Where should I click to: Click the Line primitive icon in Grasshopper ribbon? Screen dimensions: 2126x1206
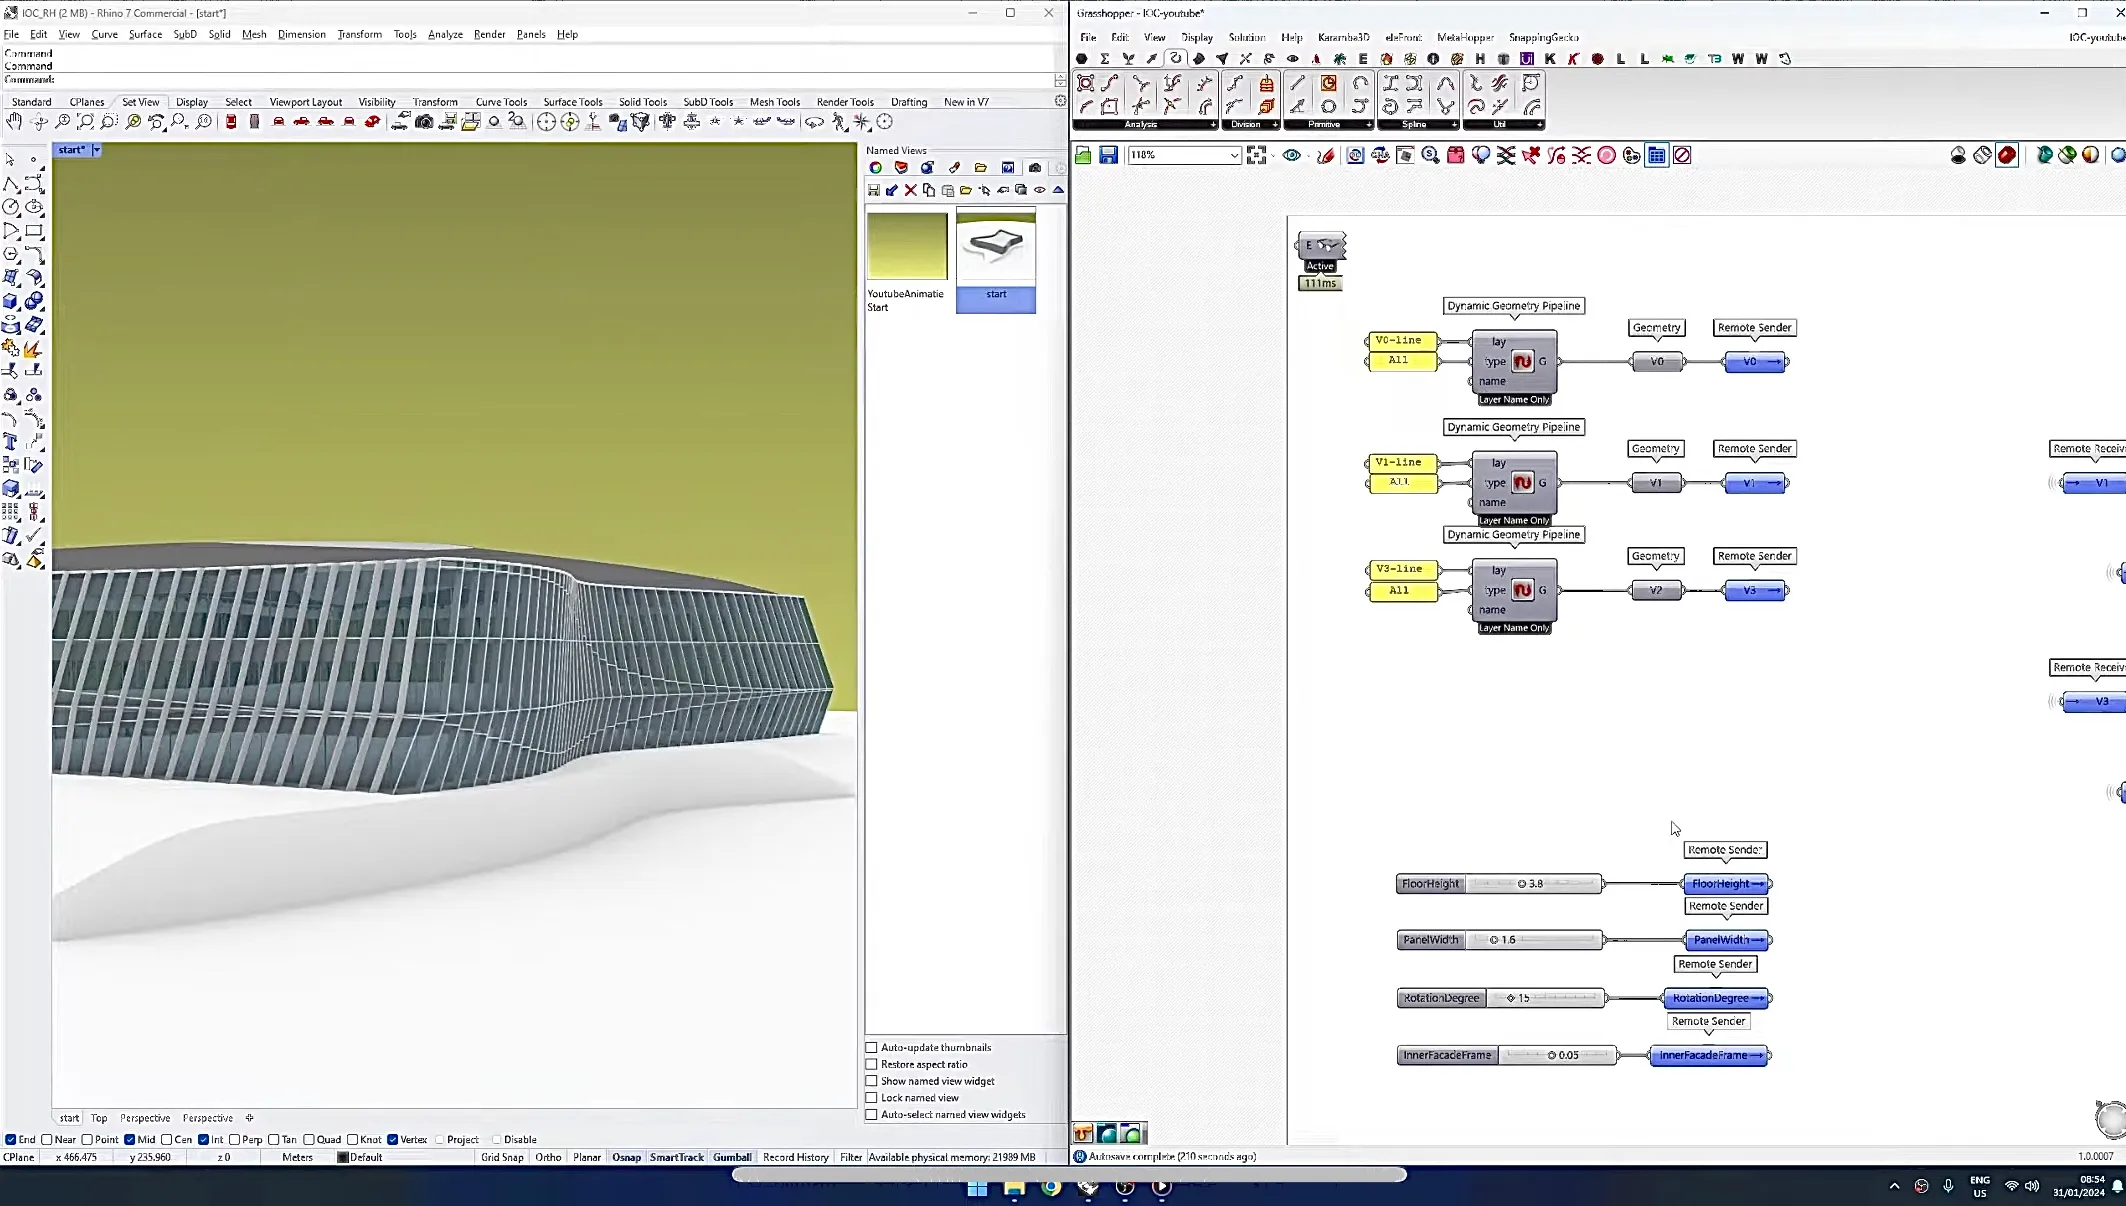1297,84
